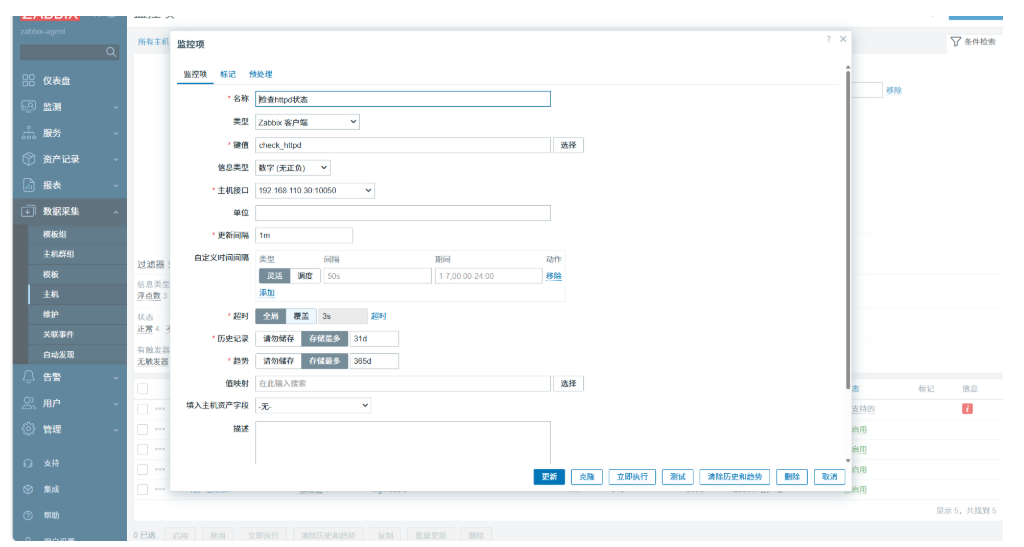Select the 灵活 flexible interval type

(274, 276)
